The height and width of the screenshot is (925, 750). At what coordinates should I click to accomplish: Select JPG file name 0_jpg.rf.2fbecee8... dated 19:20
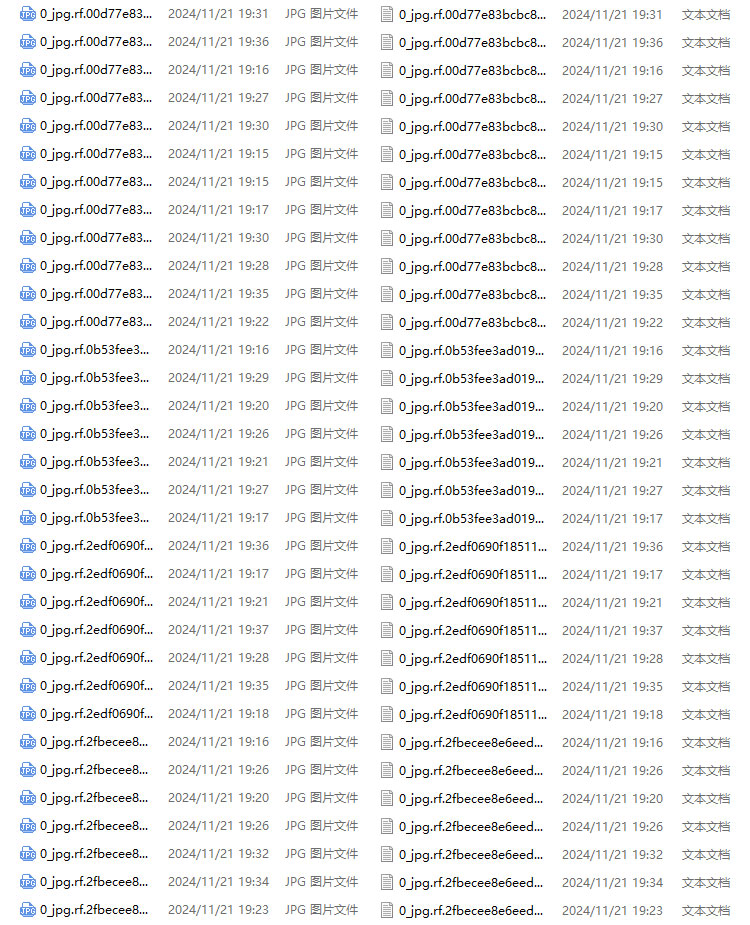tap(94, 798)
